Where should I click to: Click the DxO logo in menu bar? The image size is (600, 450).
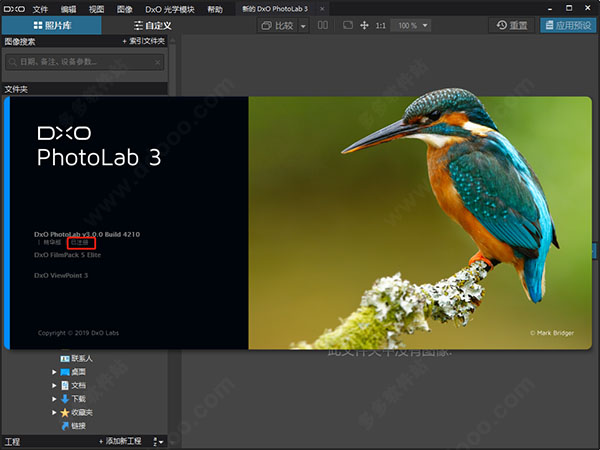14,9
